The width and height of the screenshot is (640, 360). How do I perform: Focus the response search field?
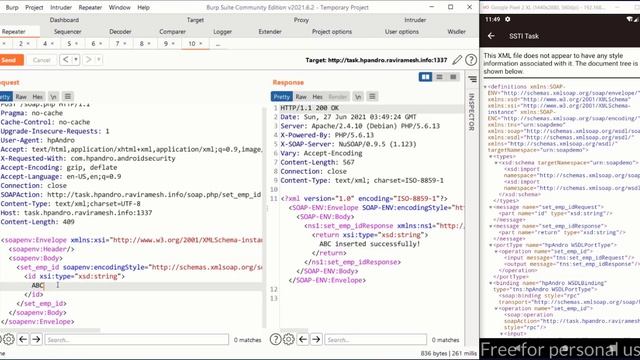pyautogui.click(x=376, y=340)
